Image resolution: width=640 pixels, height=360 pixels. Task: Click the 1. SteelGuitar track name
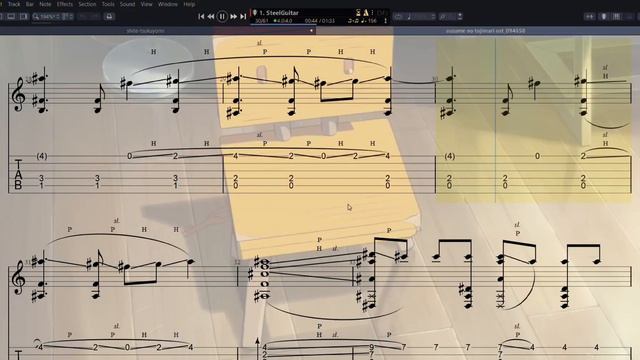click(x=279, y=13)
